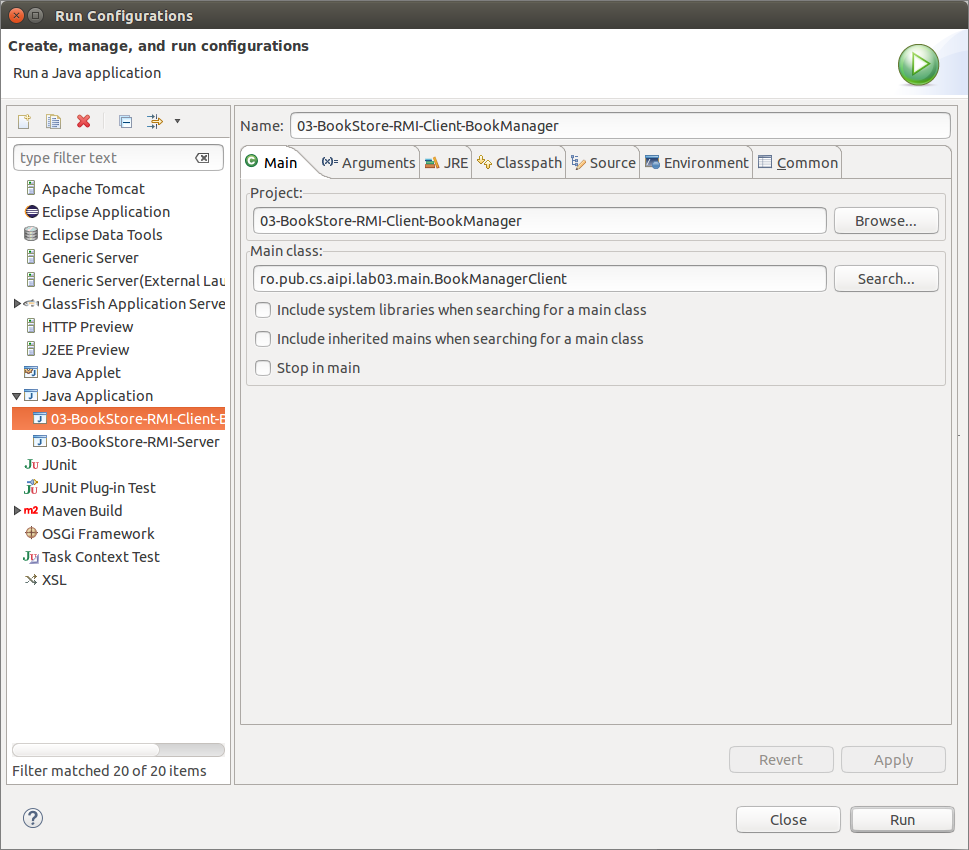The width and height of the screenshot is (969, 850).
Task: Click the green Run arrow banner icon
Action: [918, 65]
